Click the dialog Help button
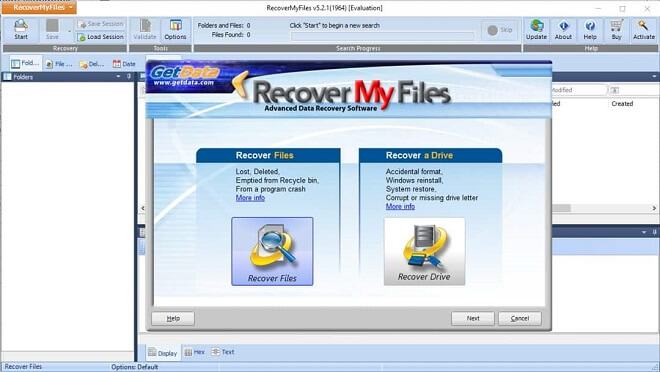Screen dimensions: 660x372 pos(173,319)
